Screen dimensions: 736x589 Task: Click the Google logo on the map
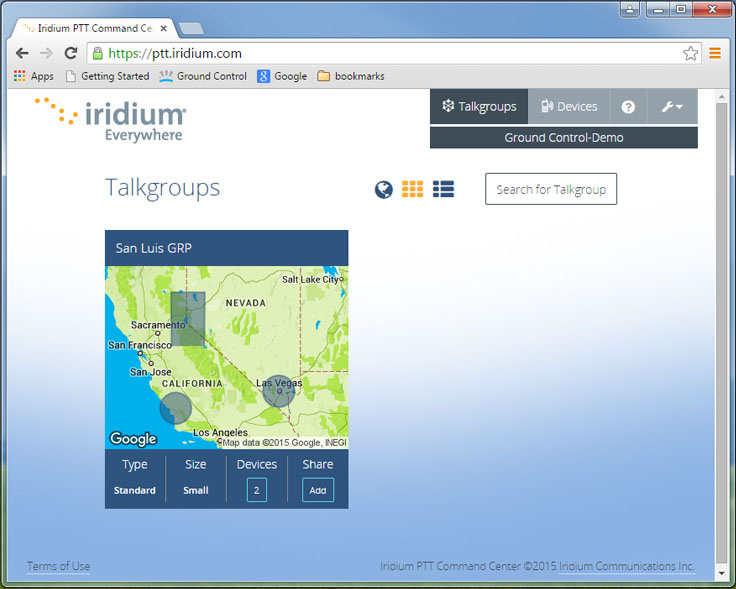point(133,438)
